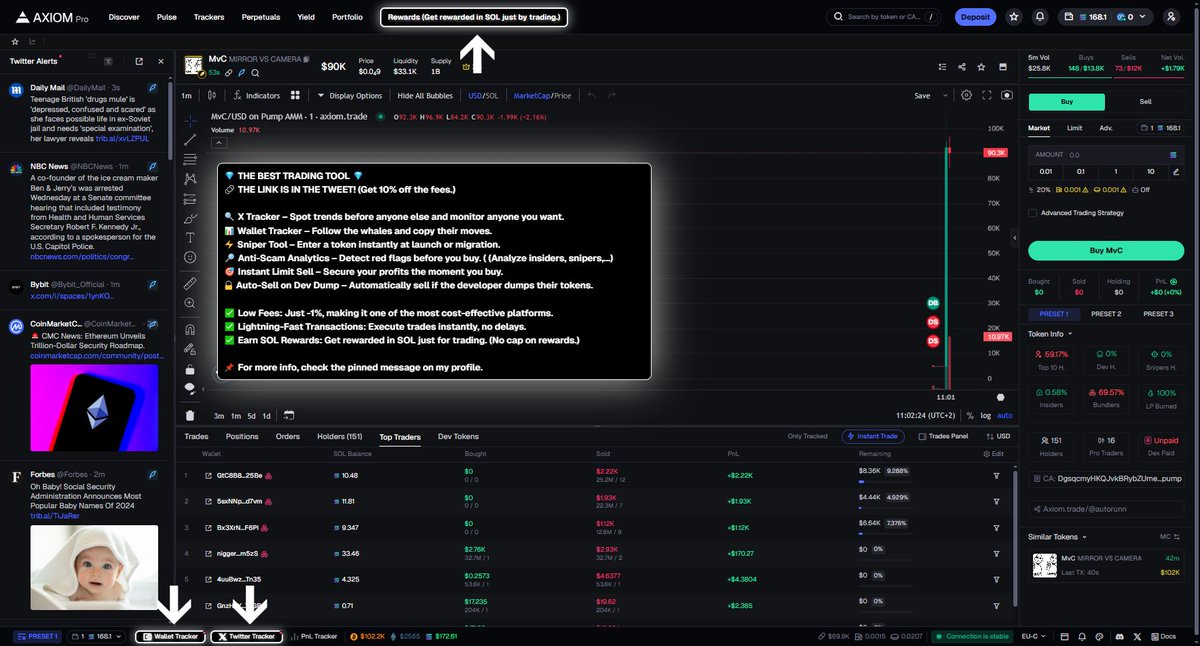Open Wallet Tracker in bottom bar

click(x=171, y=636)
